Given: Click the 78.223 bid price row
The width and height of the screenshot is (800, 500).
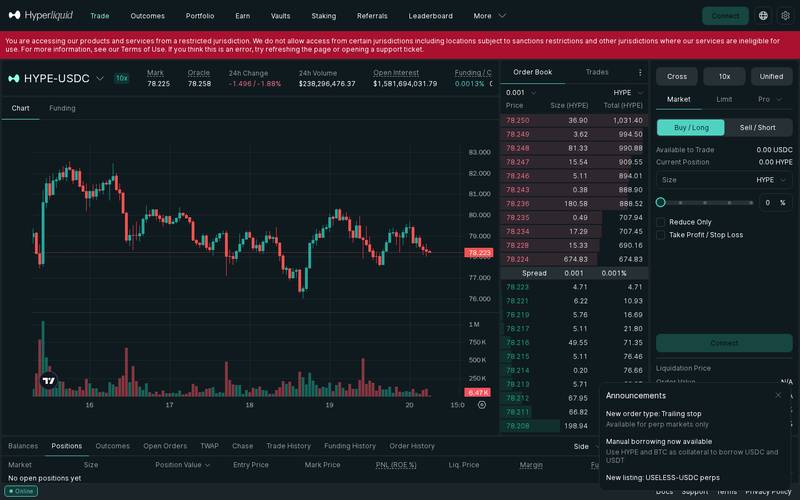Looking at the screenshot, I should click(574, 287).
